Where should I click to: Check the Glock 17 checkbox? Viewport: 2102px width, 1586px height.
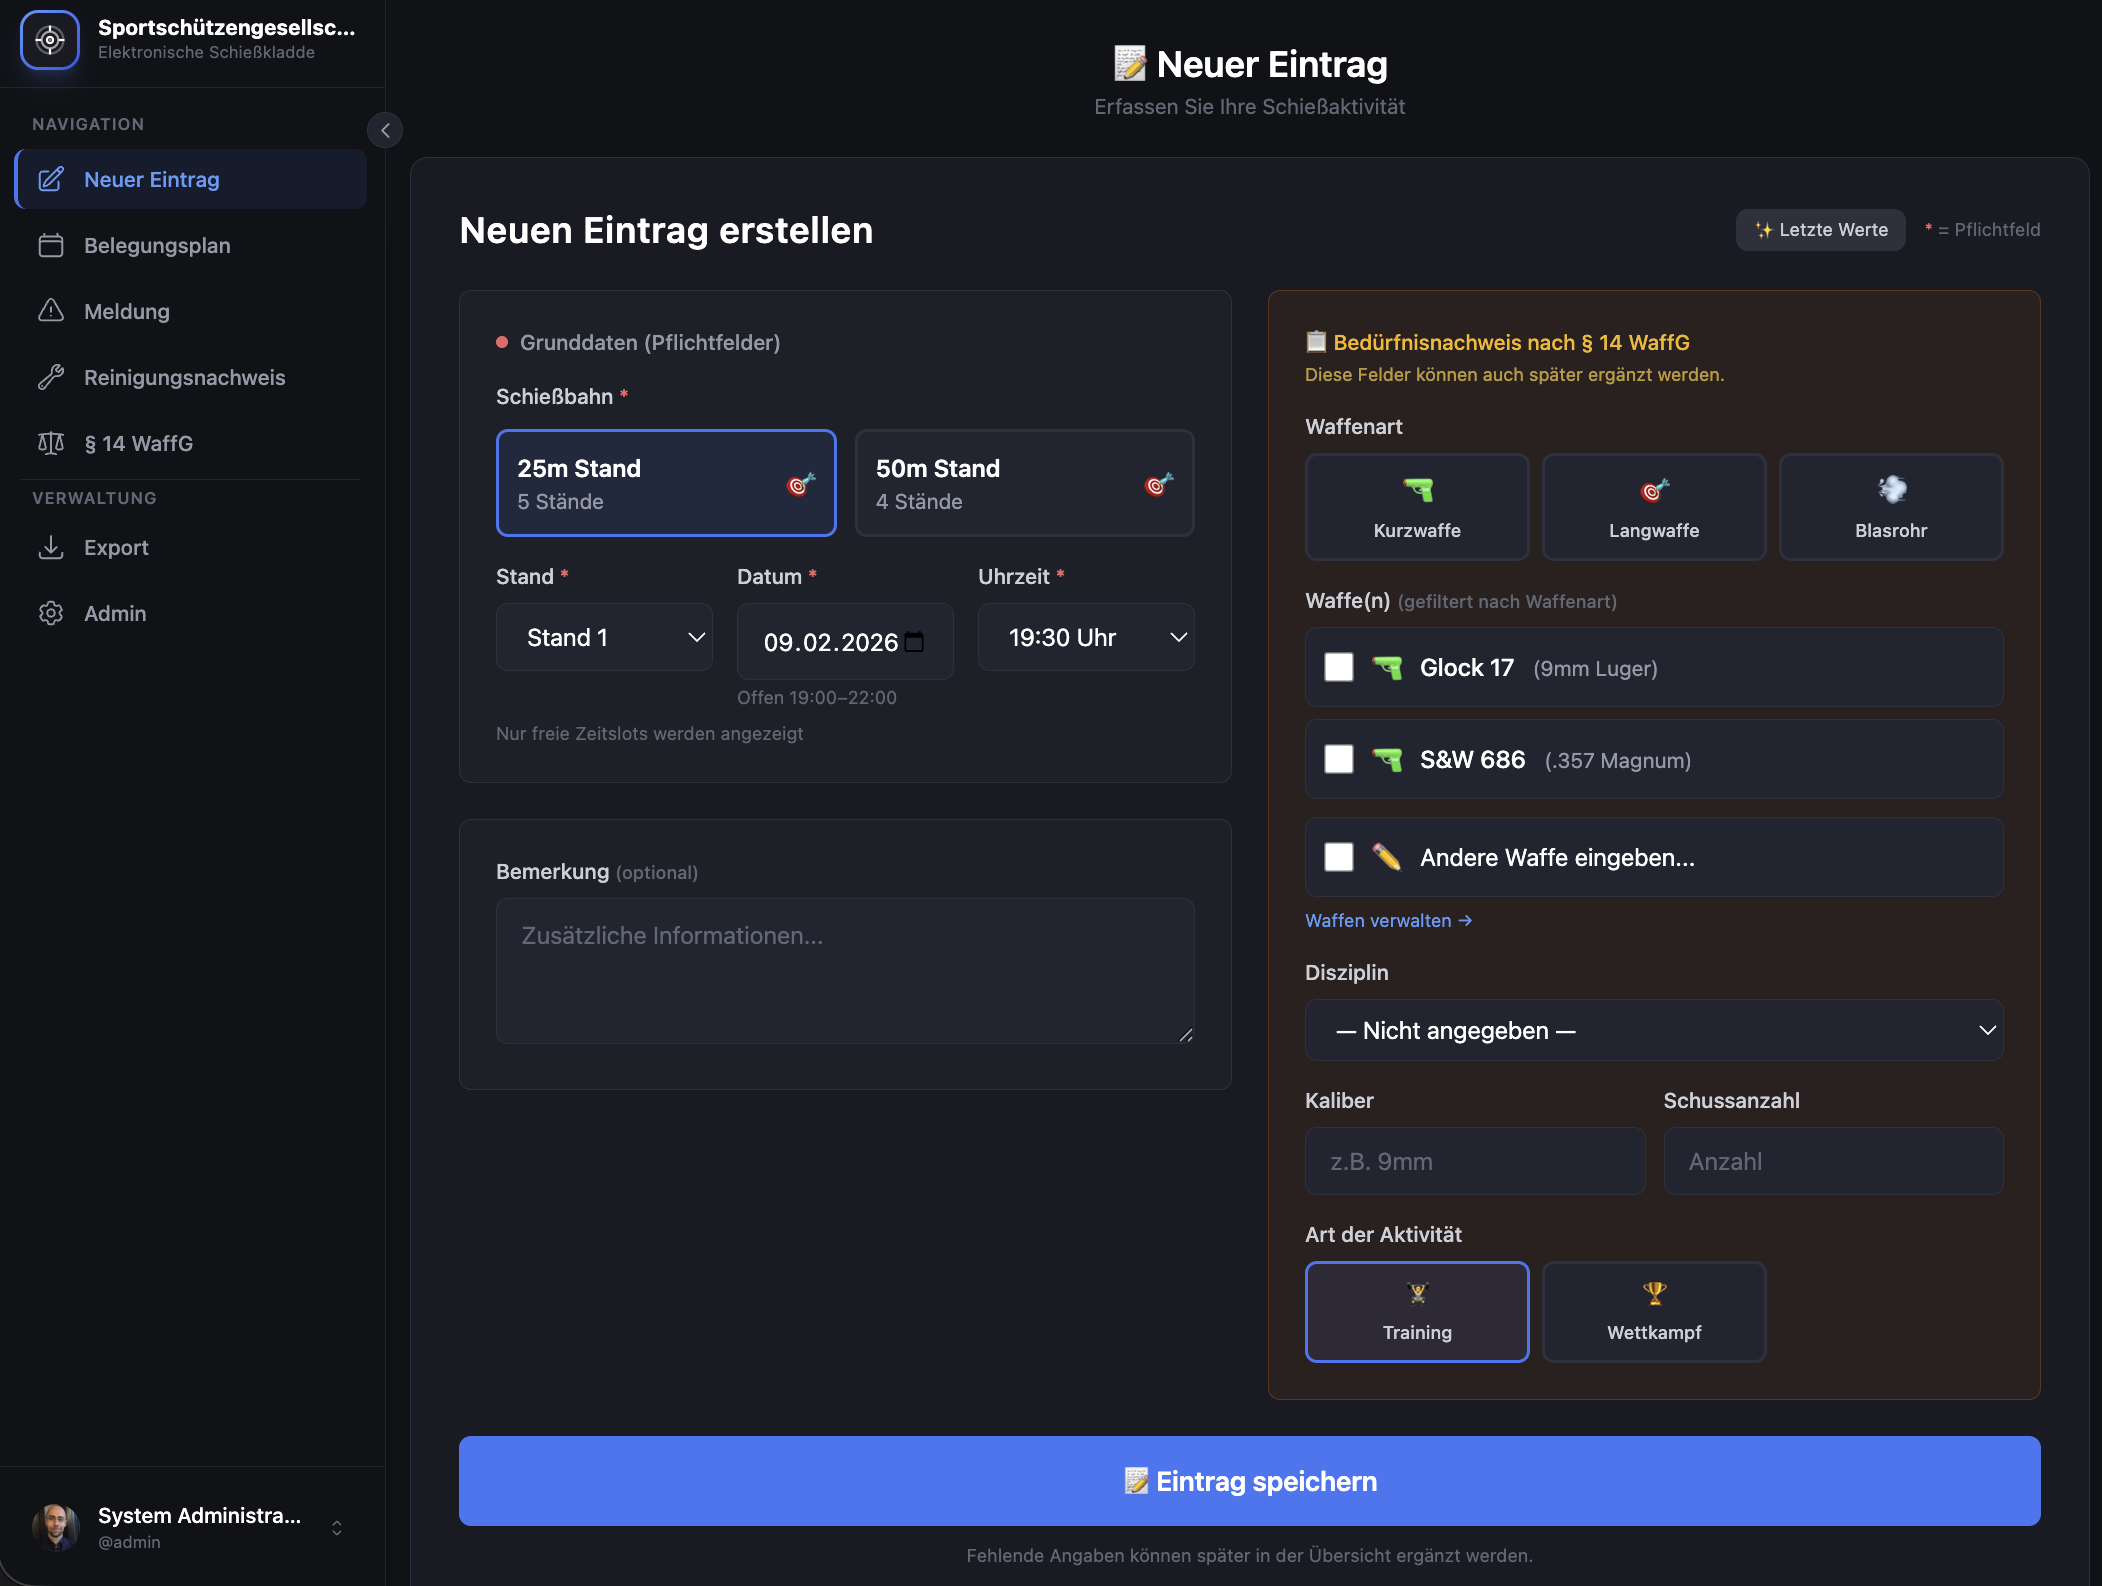tap(1338, 667)
